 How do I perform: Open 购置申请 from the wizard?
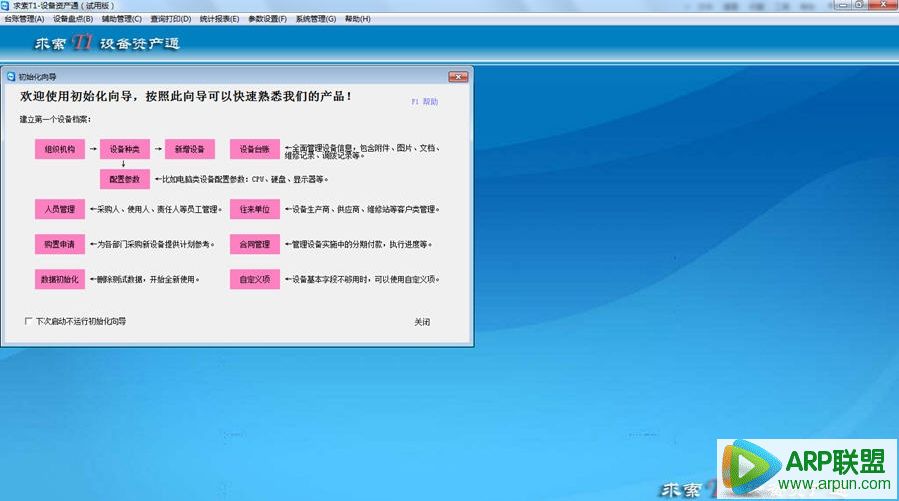(60, 244)
